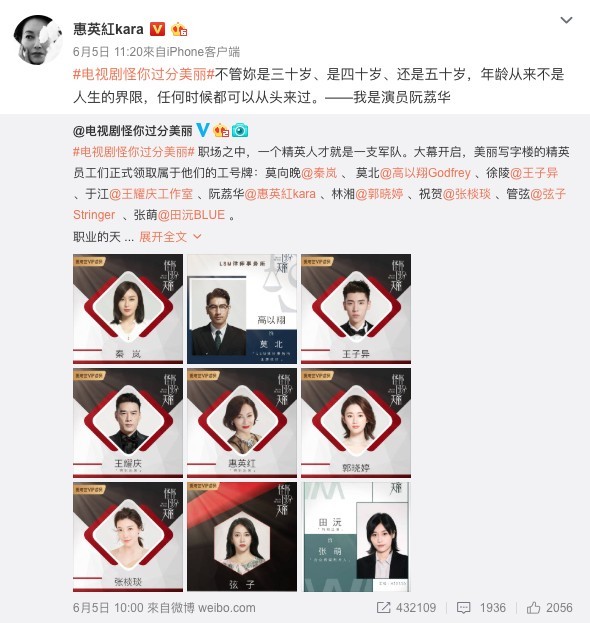Click the crown membership badge beside kara

coord(179,29)
